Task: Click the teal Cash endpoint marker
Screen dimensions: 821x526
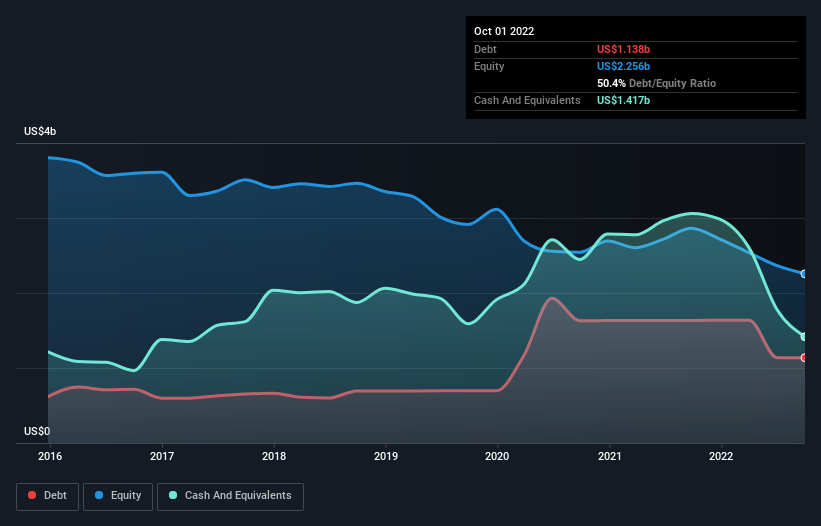Action: pos(804,337)
